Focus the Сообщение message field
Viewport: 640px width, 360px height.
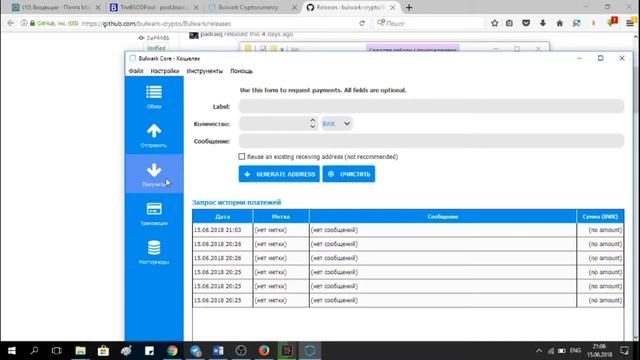pos(431,141)
